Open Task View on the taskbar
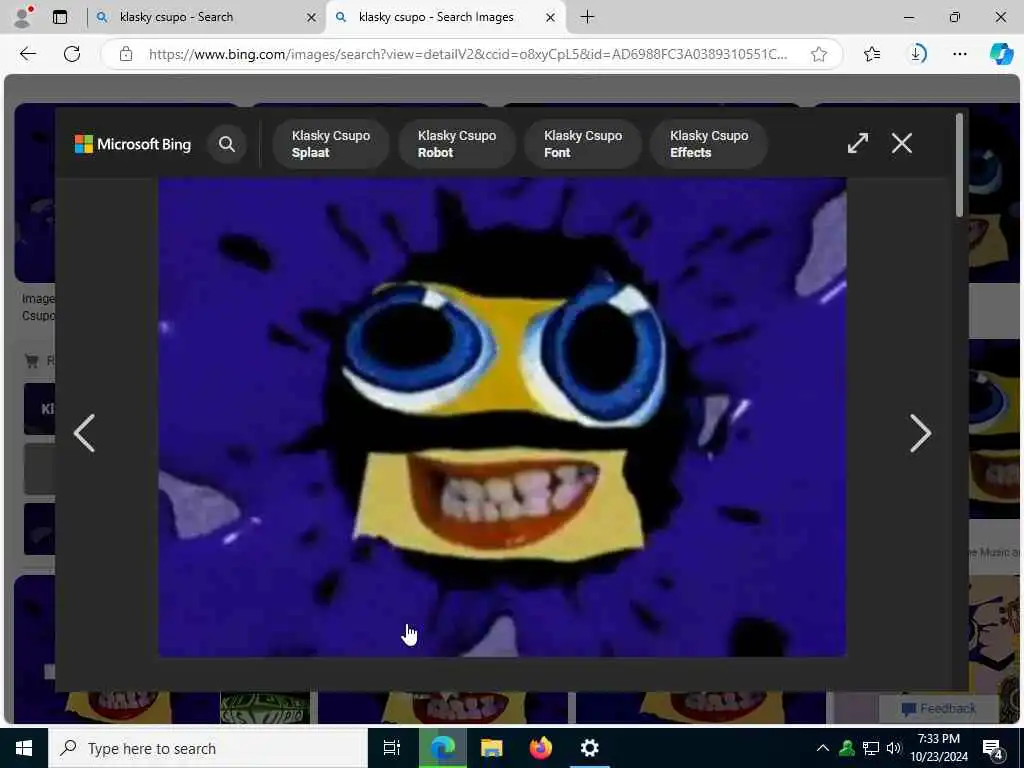The width and height of the screenshot is (1024, 768). tap(391, 748)
